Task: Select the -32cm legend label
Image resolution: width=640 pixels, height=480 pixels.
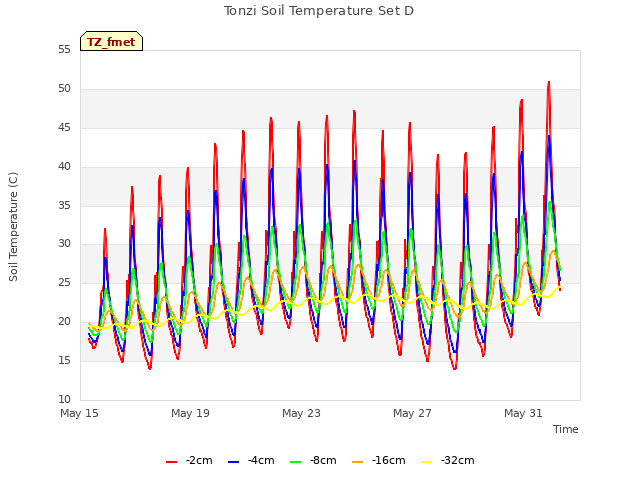Action: tap(458, 460)
